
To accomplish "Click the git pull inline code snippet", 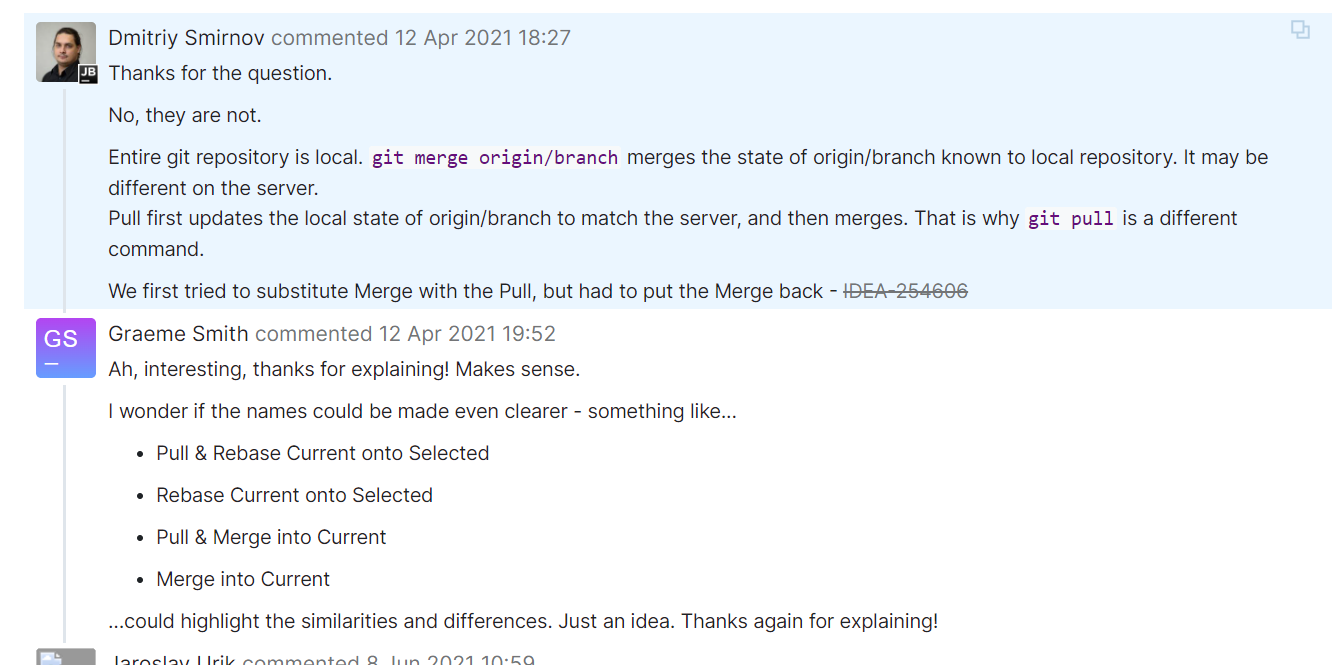I will click(1071, 219).
